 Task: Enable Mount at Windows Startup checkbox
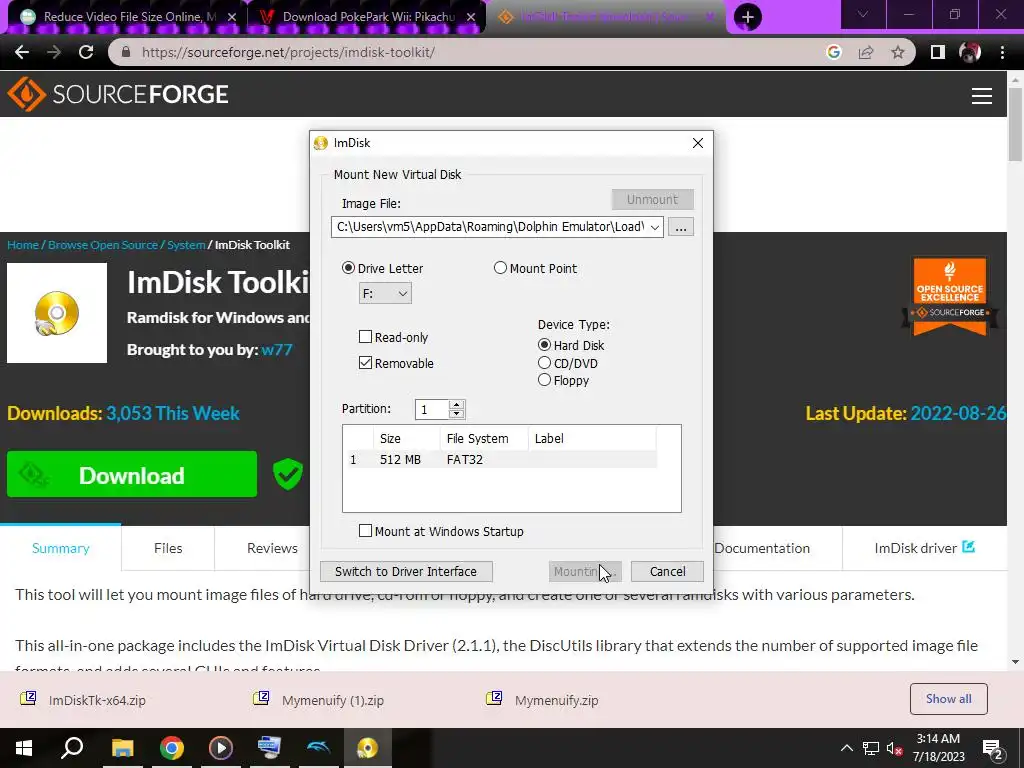point(365,531)
